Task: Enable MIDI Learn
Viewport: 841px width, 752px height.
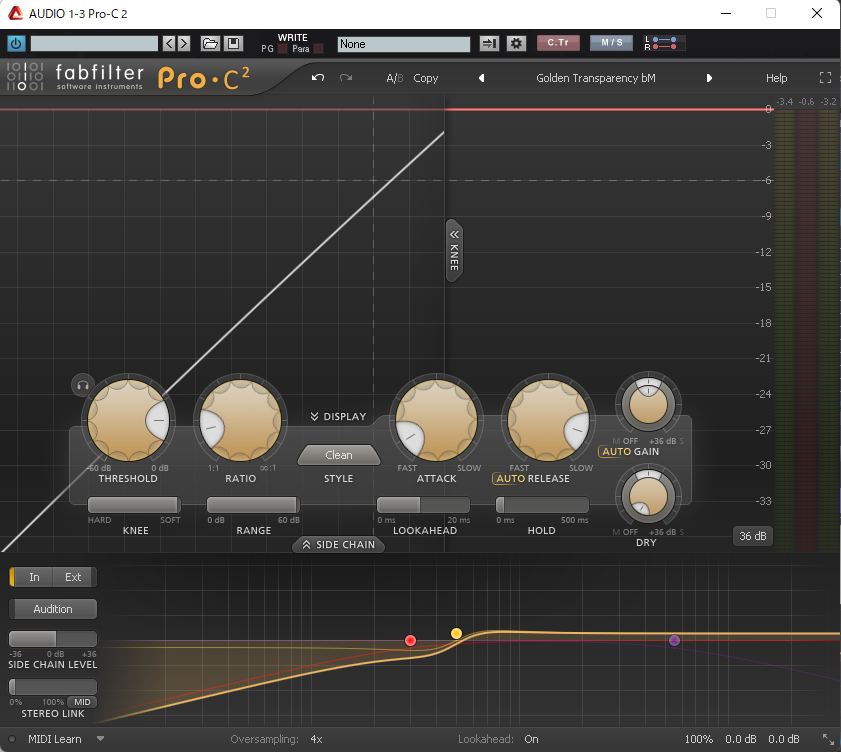Action: [x=54, y=739]
